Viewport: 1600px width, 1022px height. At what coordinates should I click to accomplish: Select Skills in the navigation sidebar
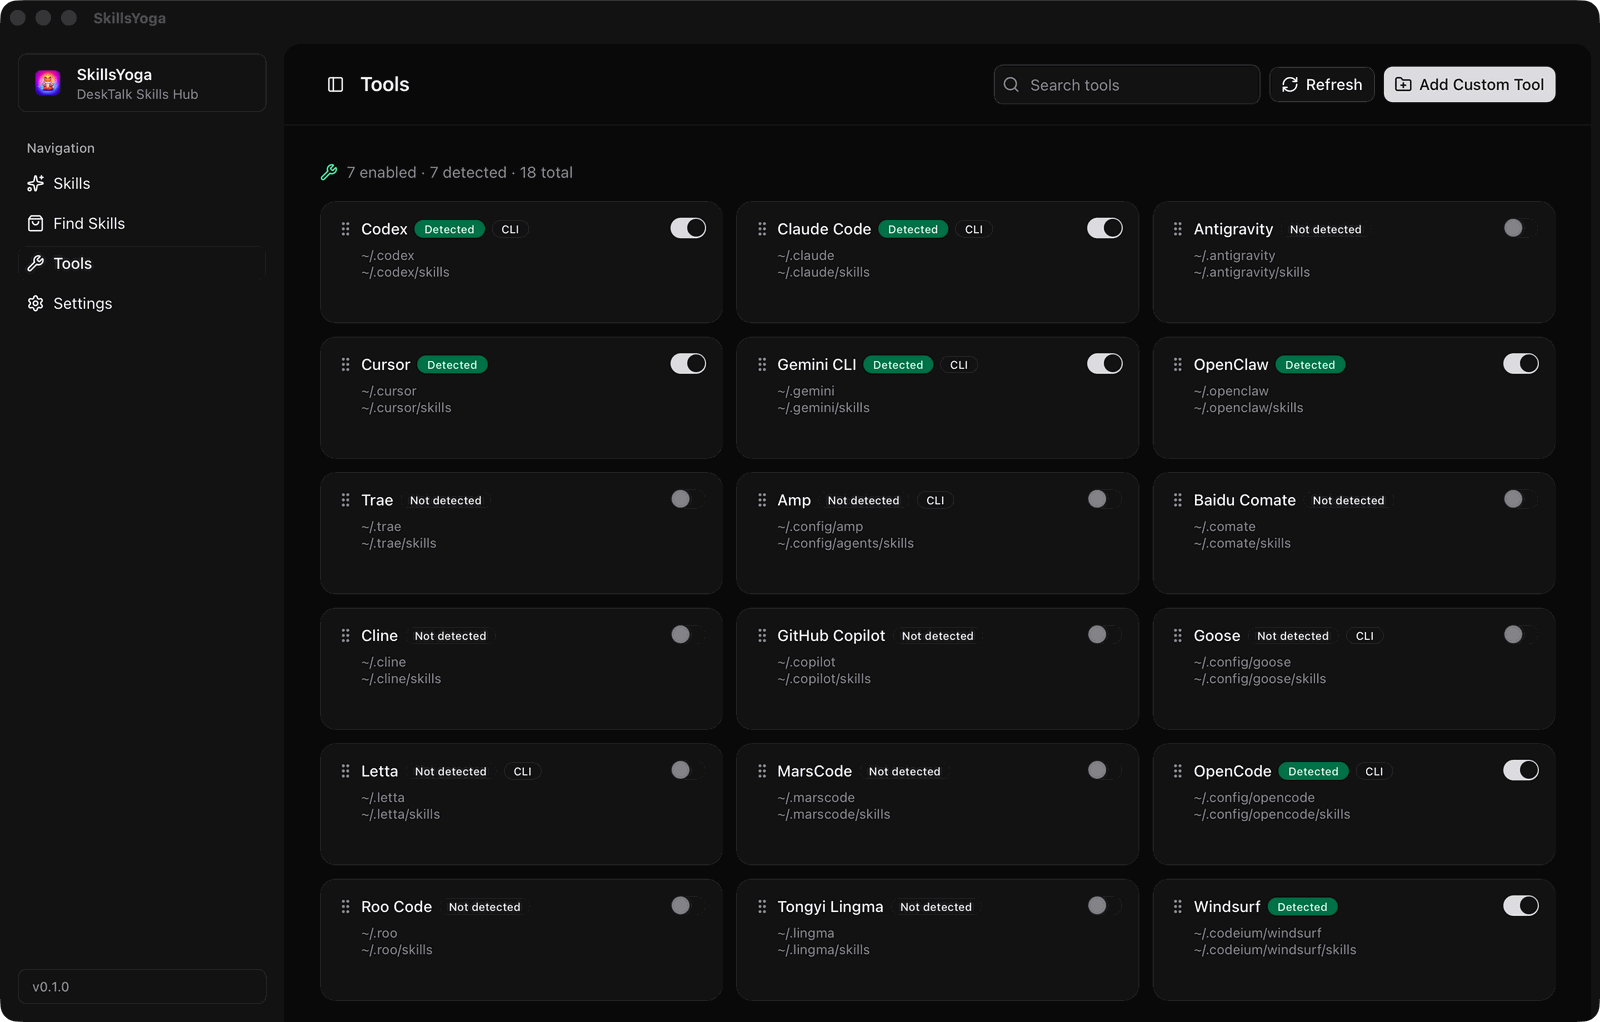pos(70,183)
